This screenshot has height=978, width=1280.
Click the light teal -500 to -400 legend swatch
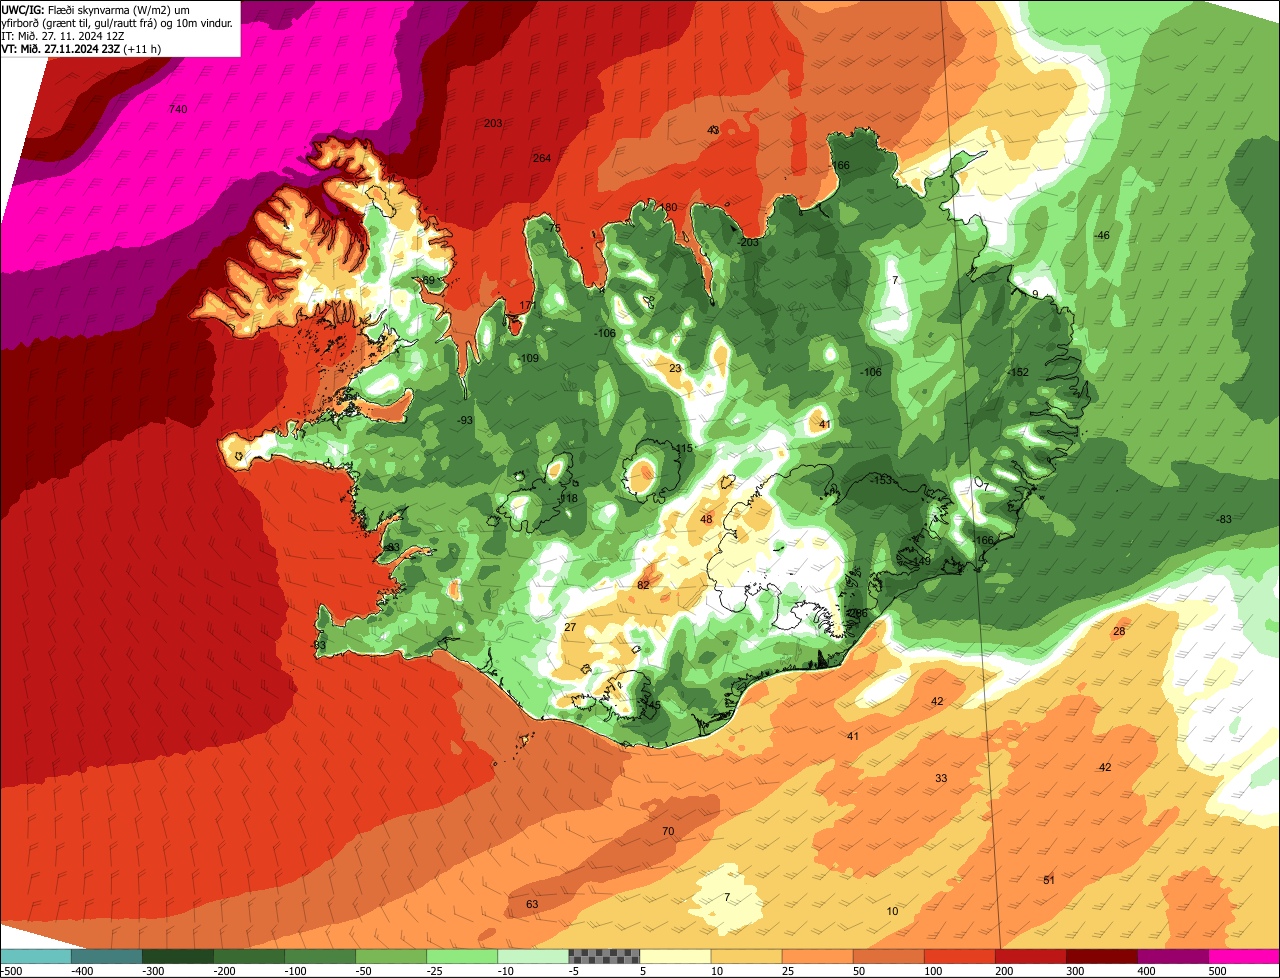(36, 956)
